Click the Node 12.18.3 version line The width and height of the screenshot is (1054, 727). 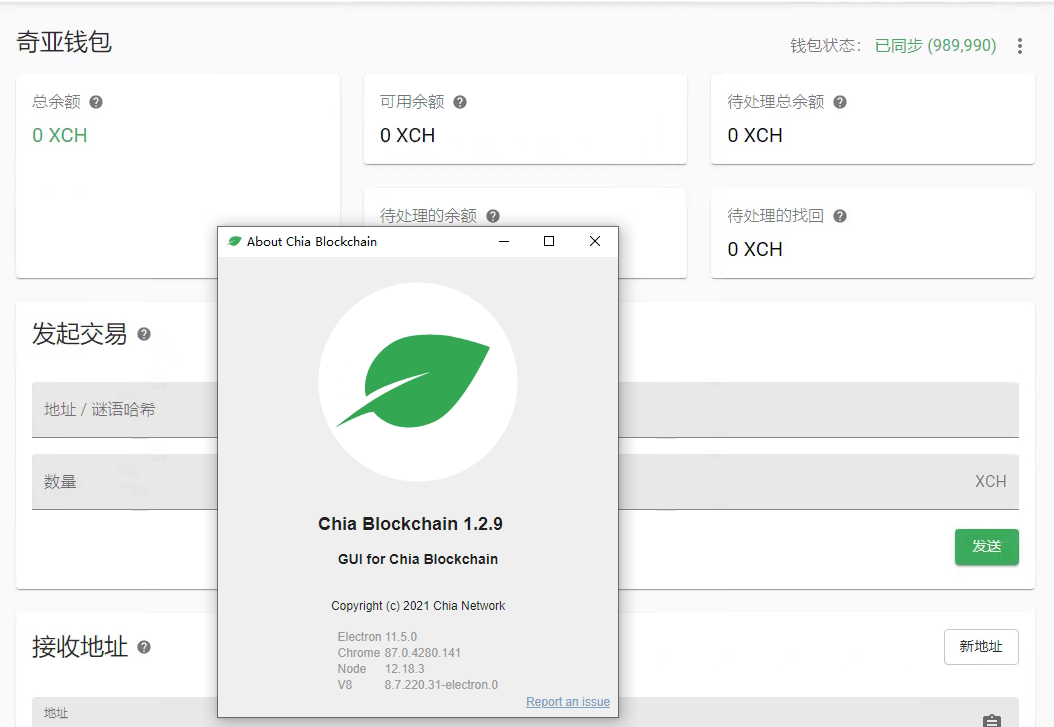point(381,669)
